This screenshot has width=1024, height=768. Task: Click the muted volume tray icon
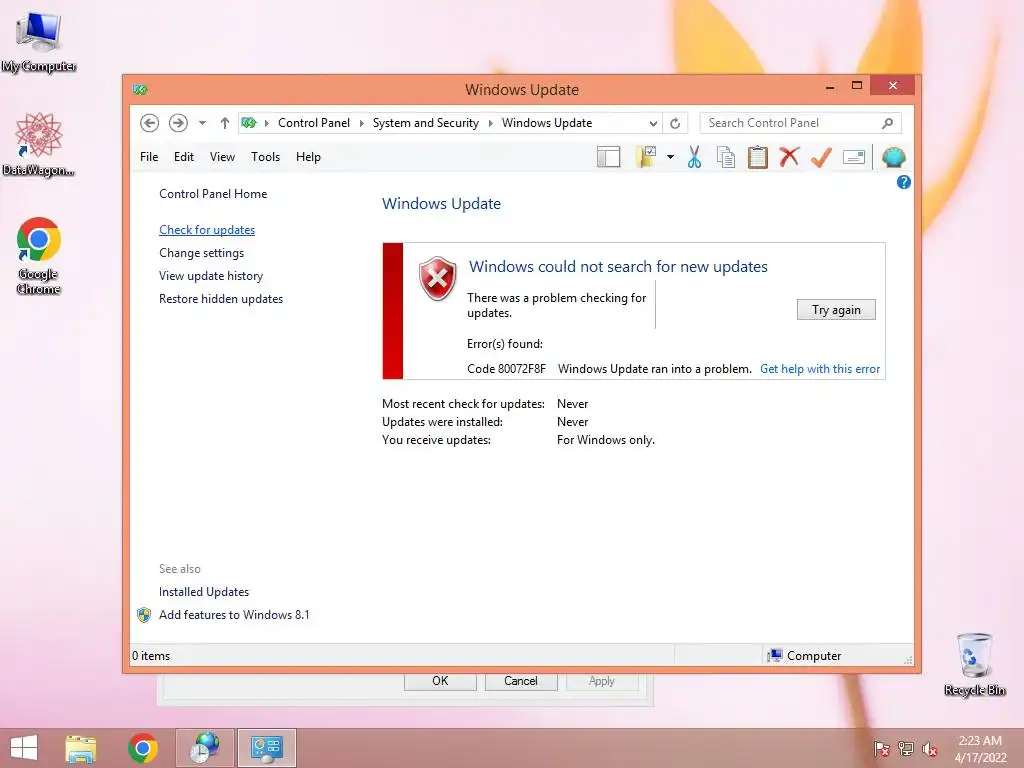tap(930, 749)
